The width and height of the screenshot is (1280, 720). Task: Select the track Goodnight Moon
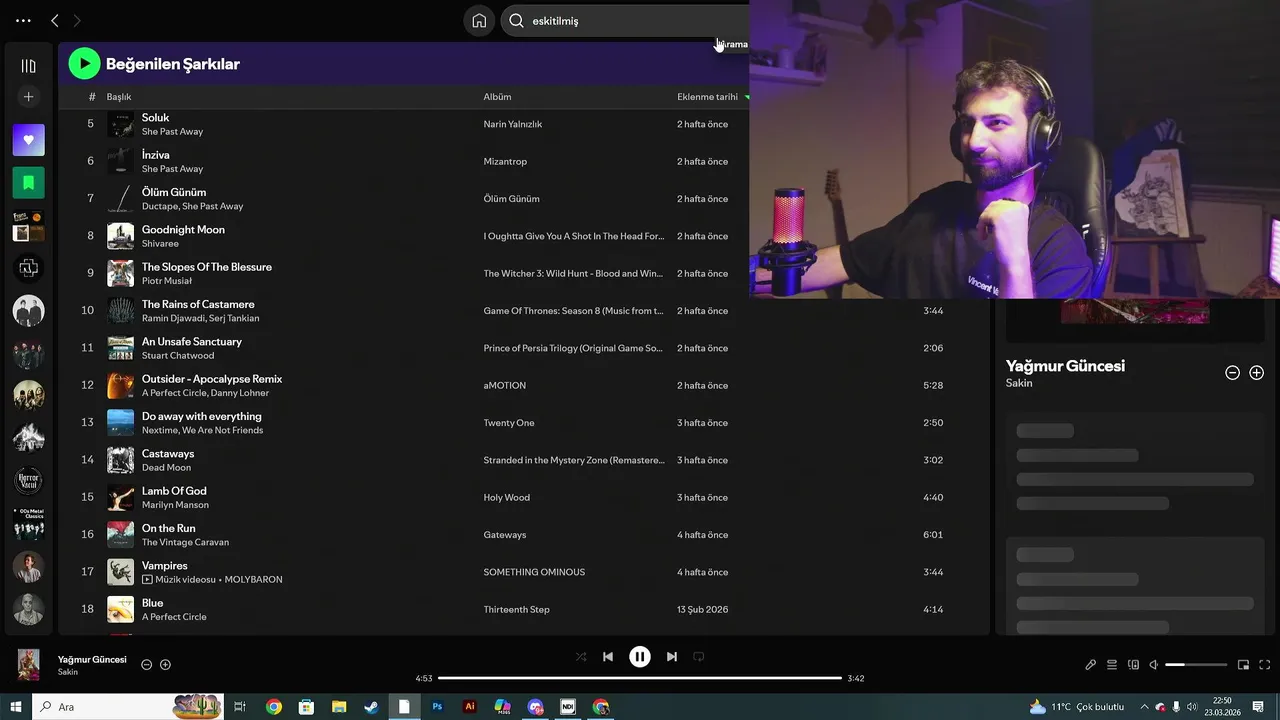point(183,230)
